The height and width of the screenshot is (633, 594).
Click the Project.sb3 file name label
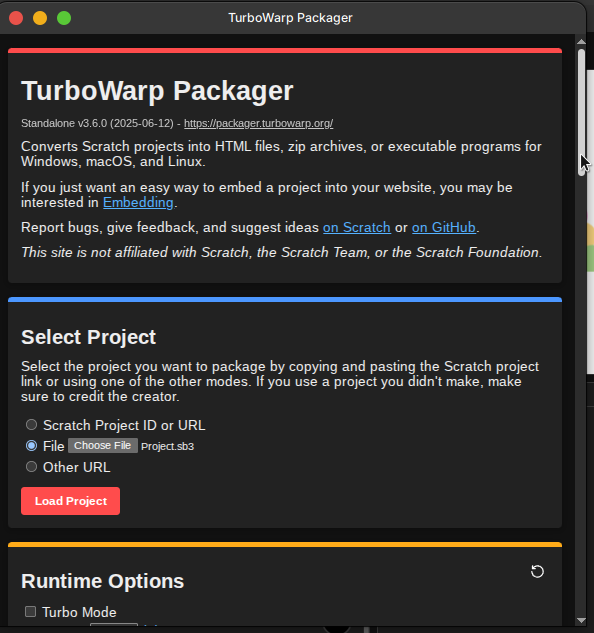tap(167, 446)
